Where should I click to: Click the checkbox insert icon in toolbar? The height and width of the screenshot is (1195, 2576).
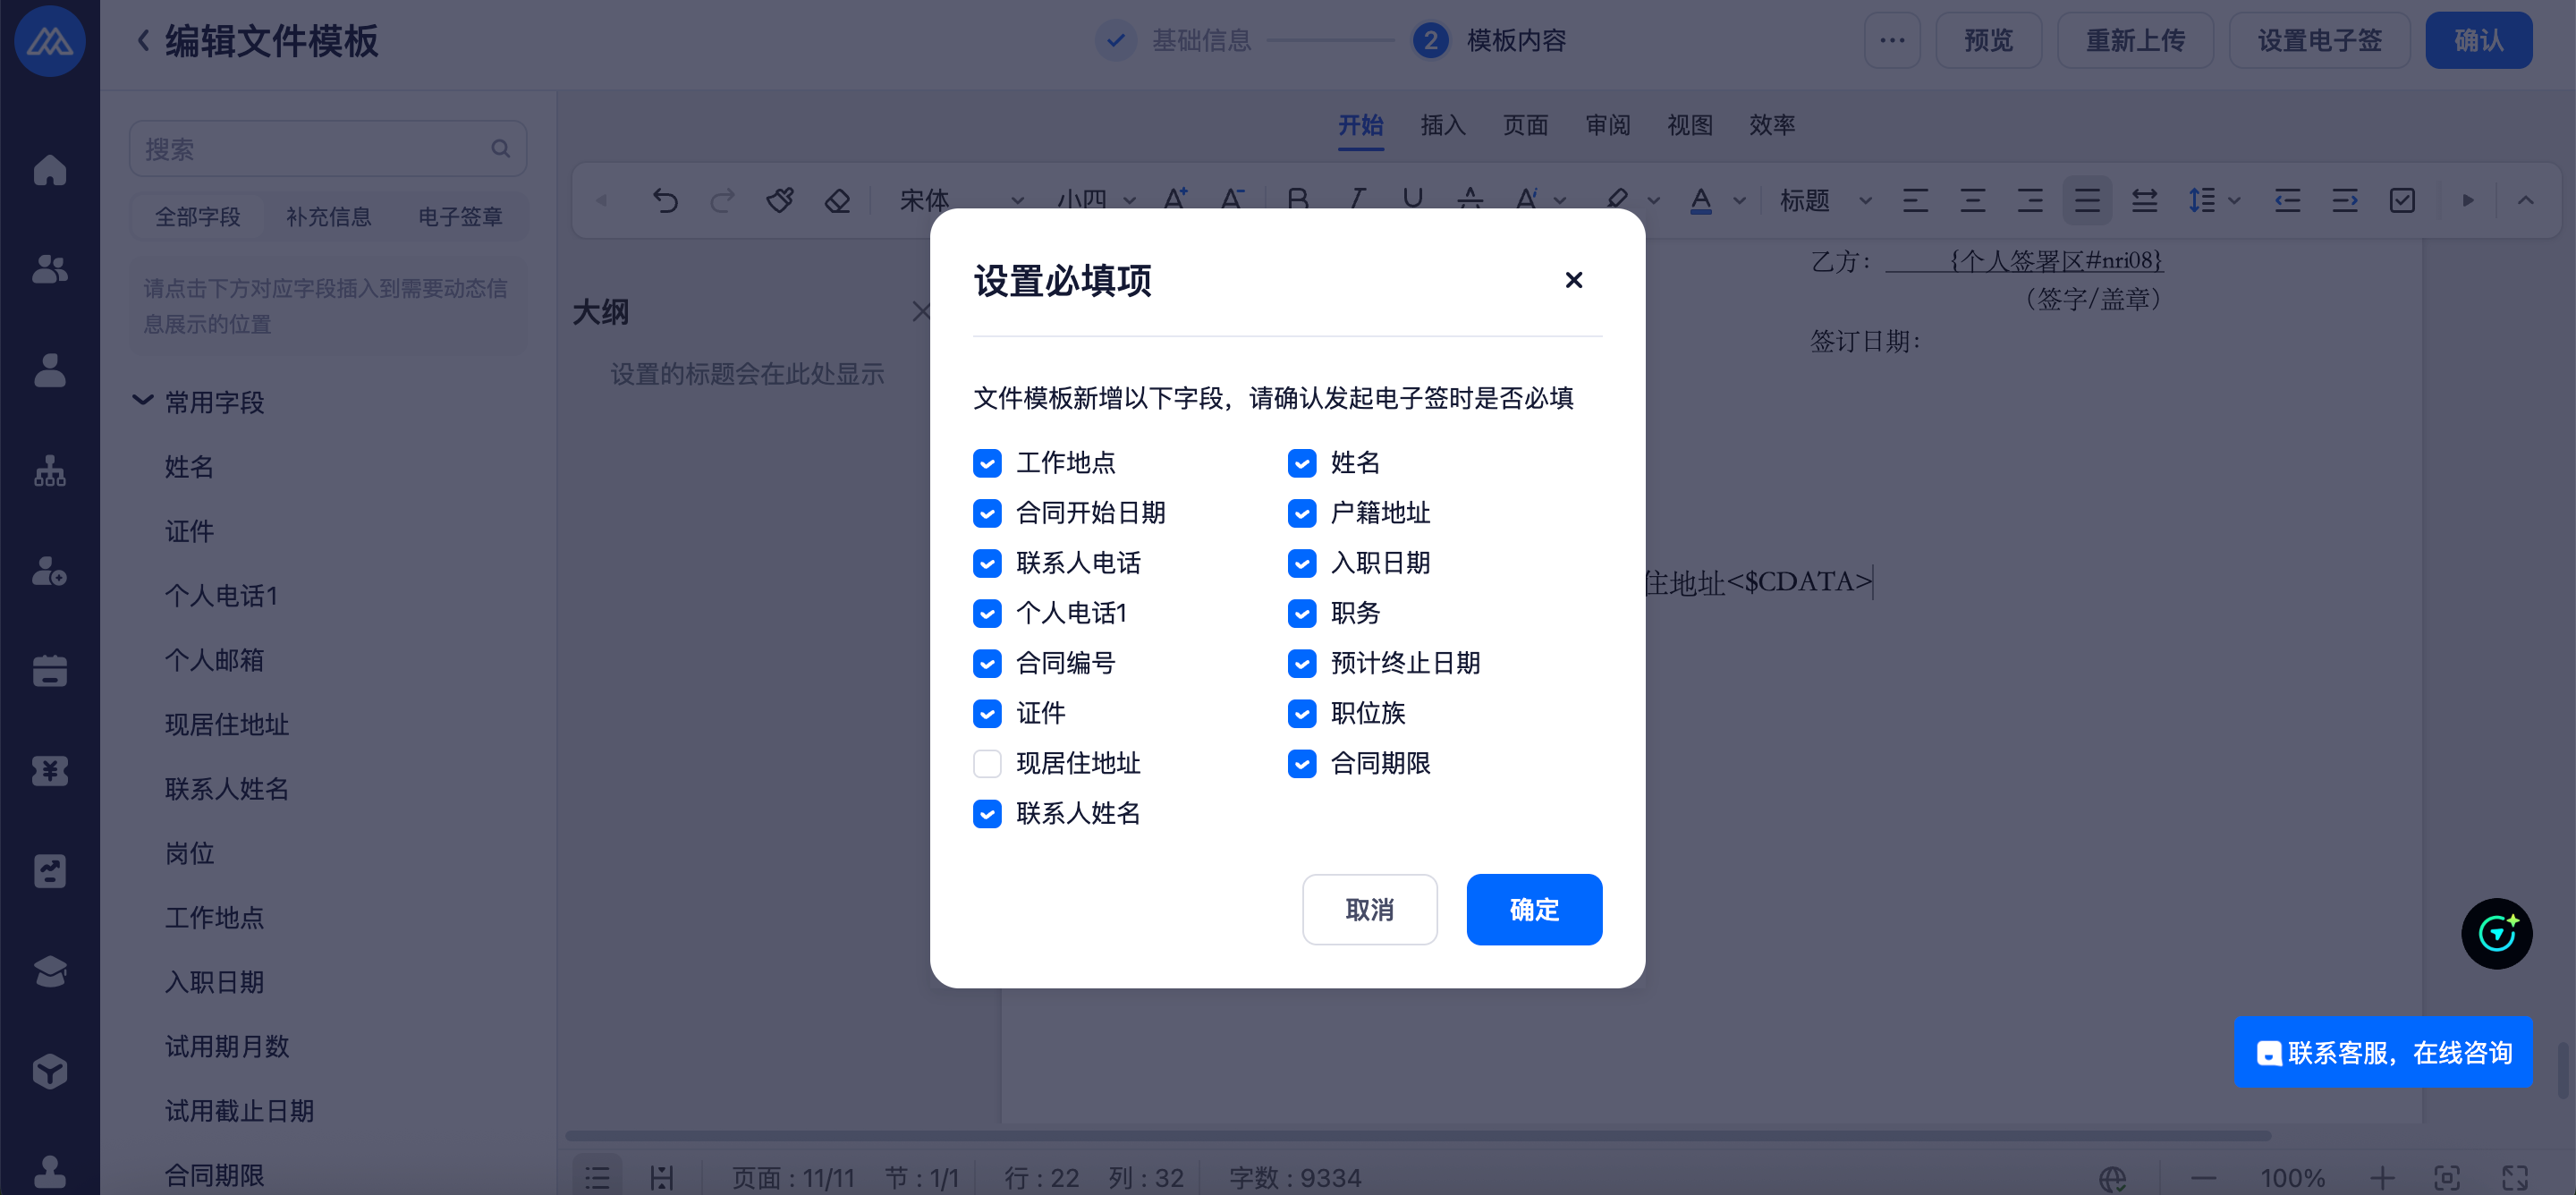coord(2402,201)
